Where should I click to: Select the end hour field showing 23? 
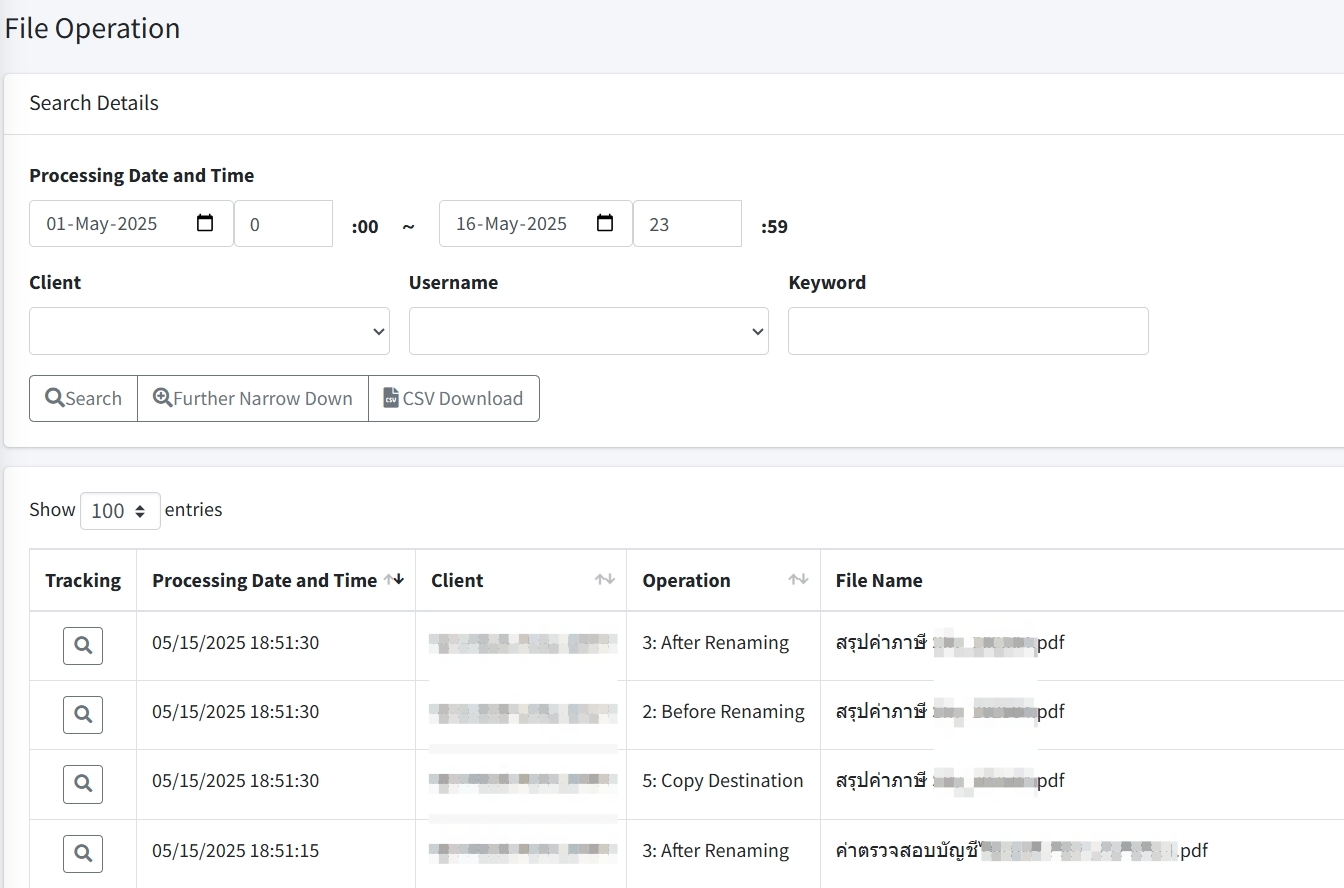[687, 223]
